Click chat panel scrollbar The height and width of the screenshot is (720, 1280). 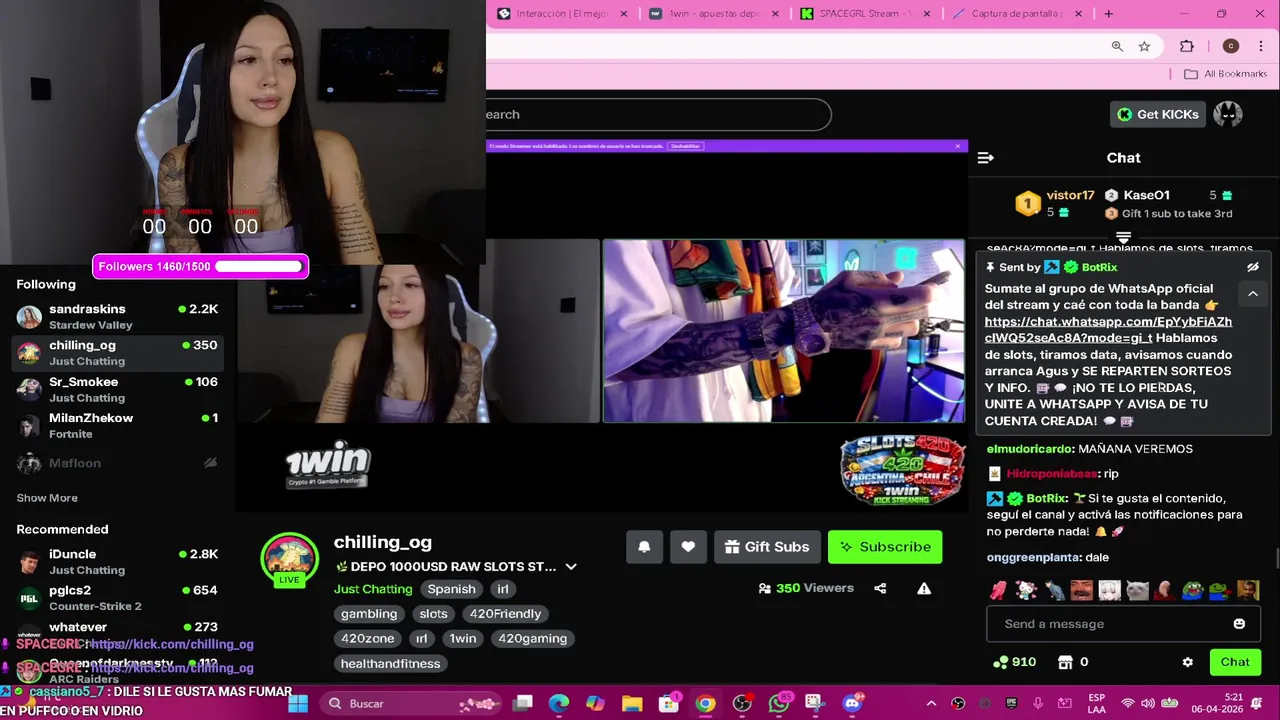tap(1275, 558)
